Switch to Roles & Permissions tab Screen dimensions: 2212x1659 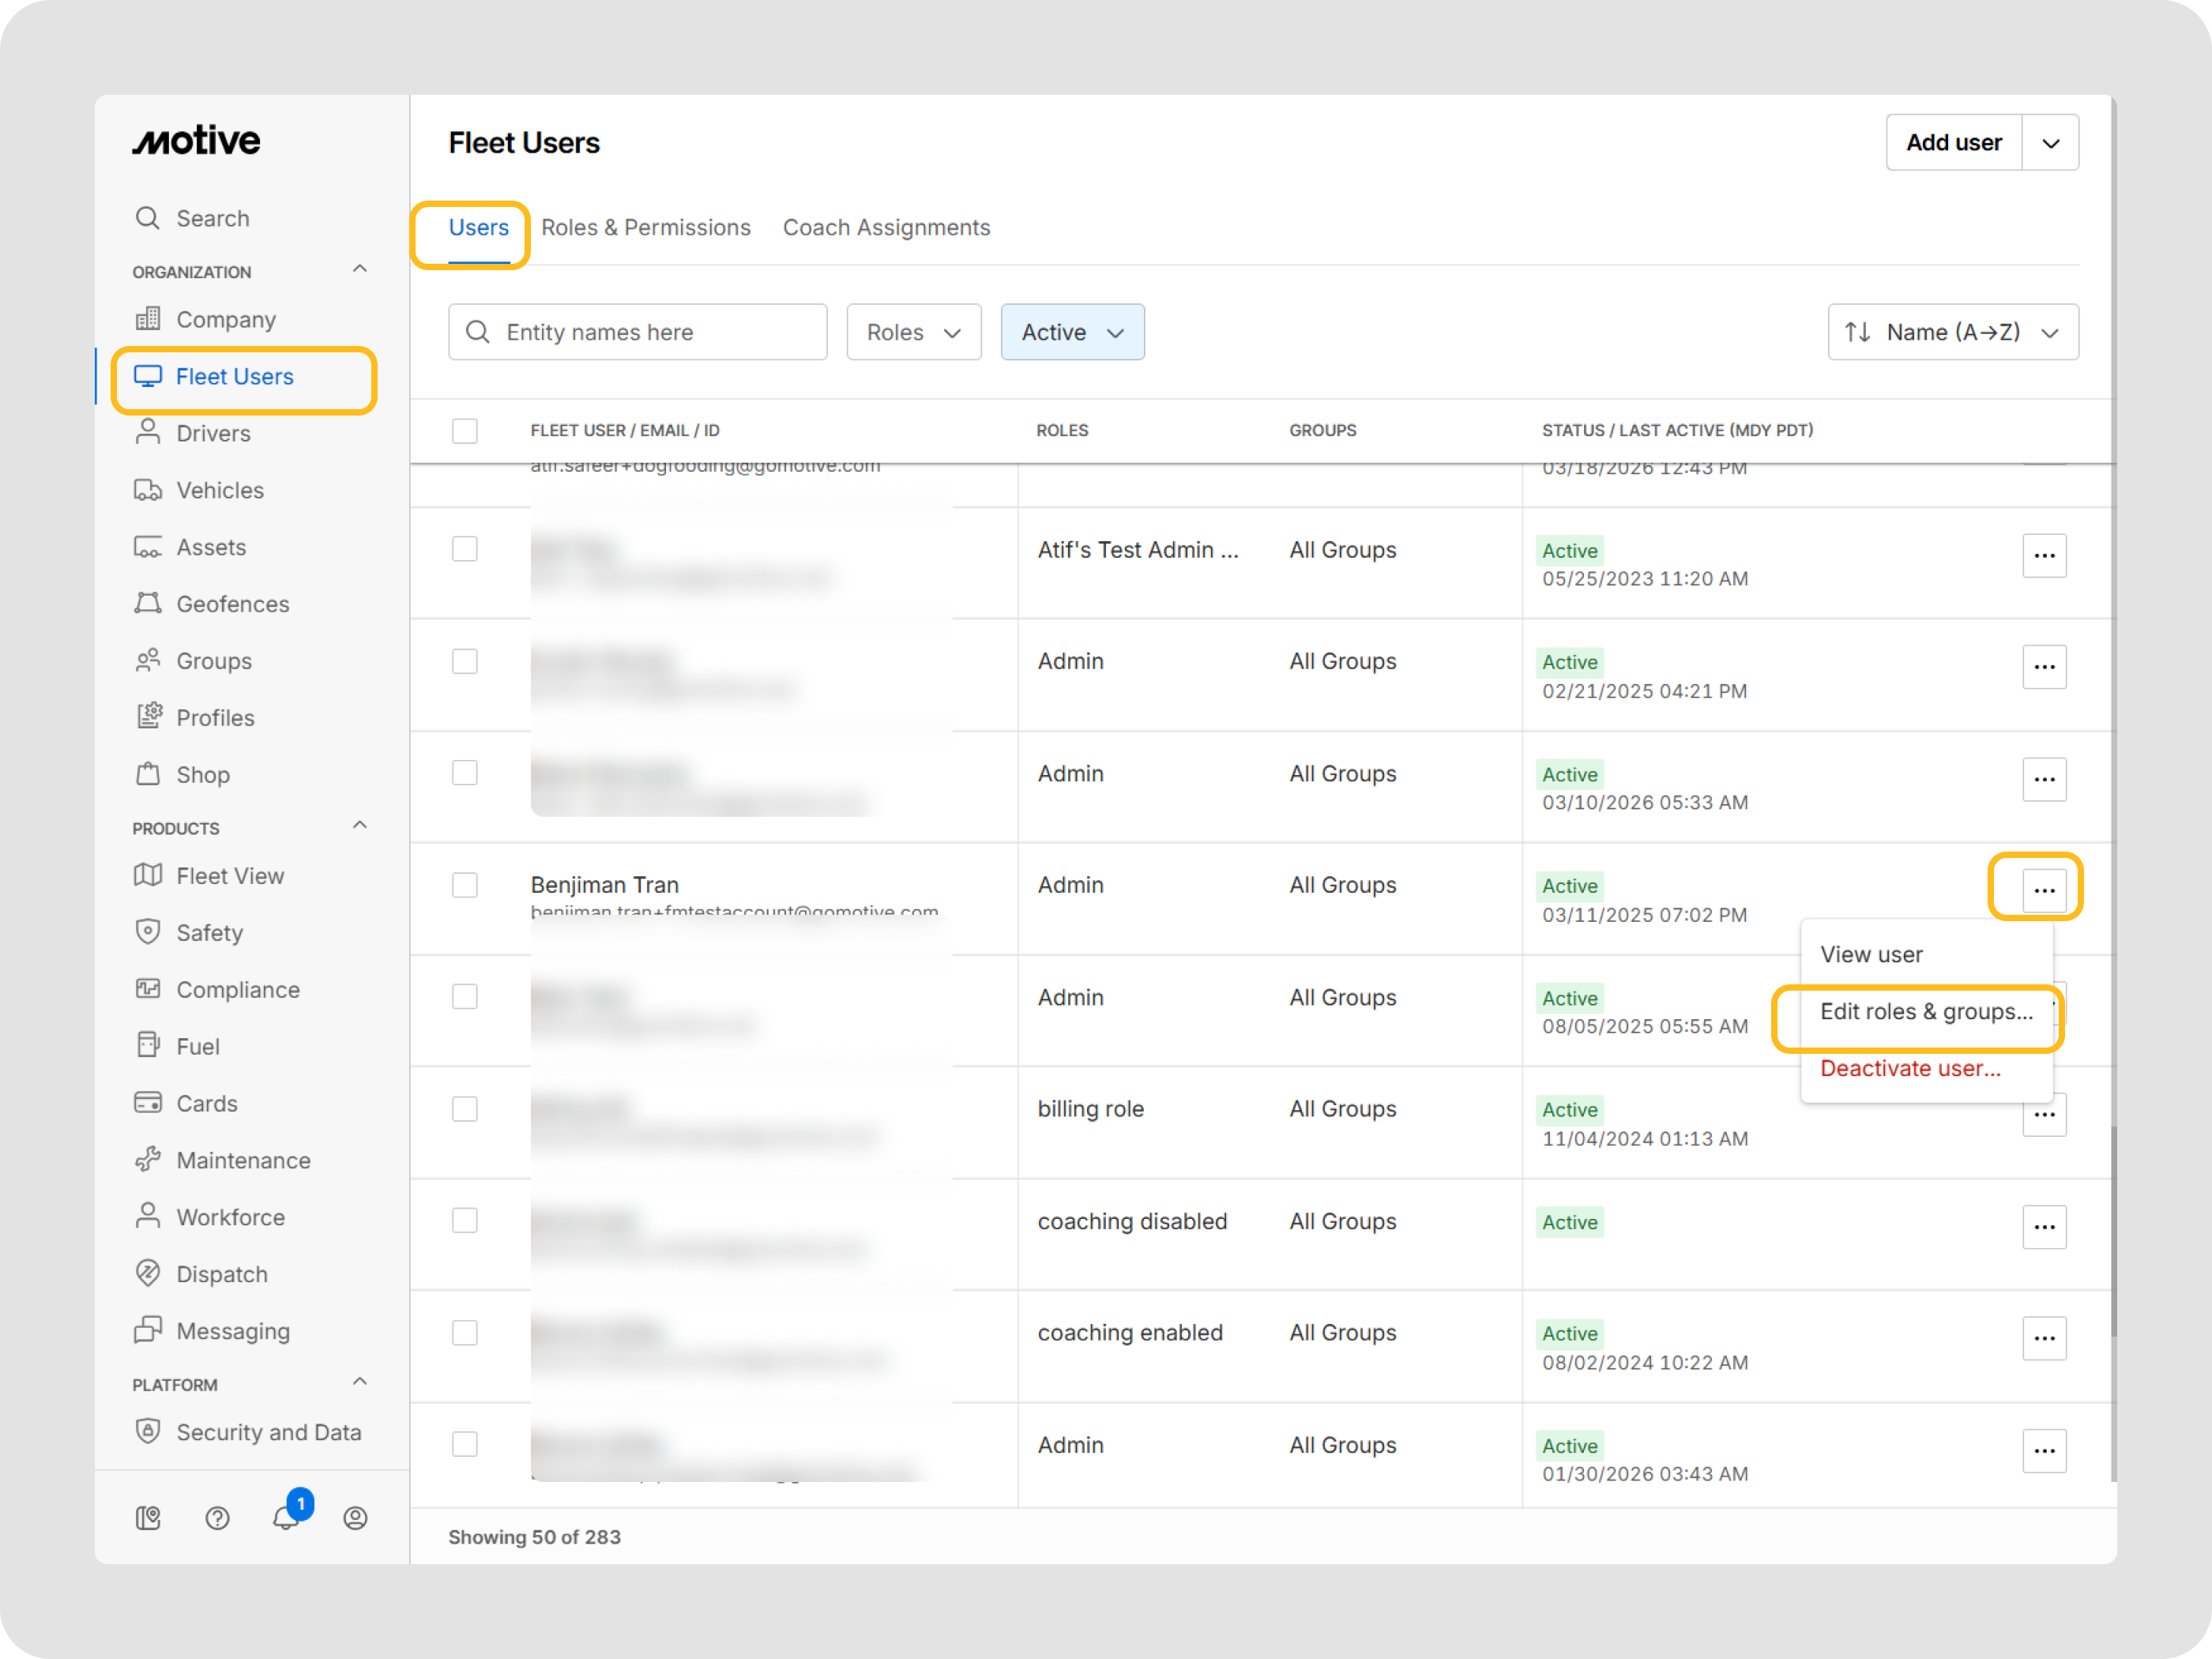click(645, 228)
